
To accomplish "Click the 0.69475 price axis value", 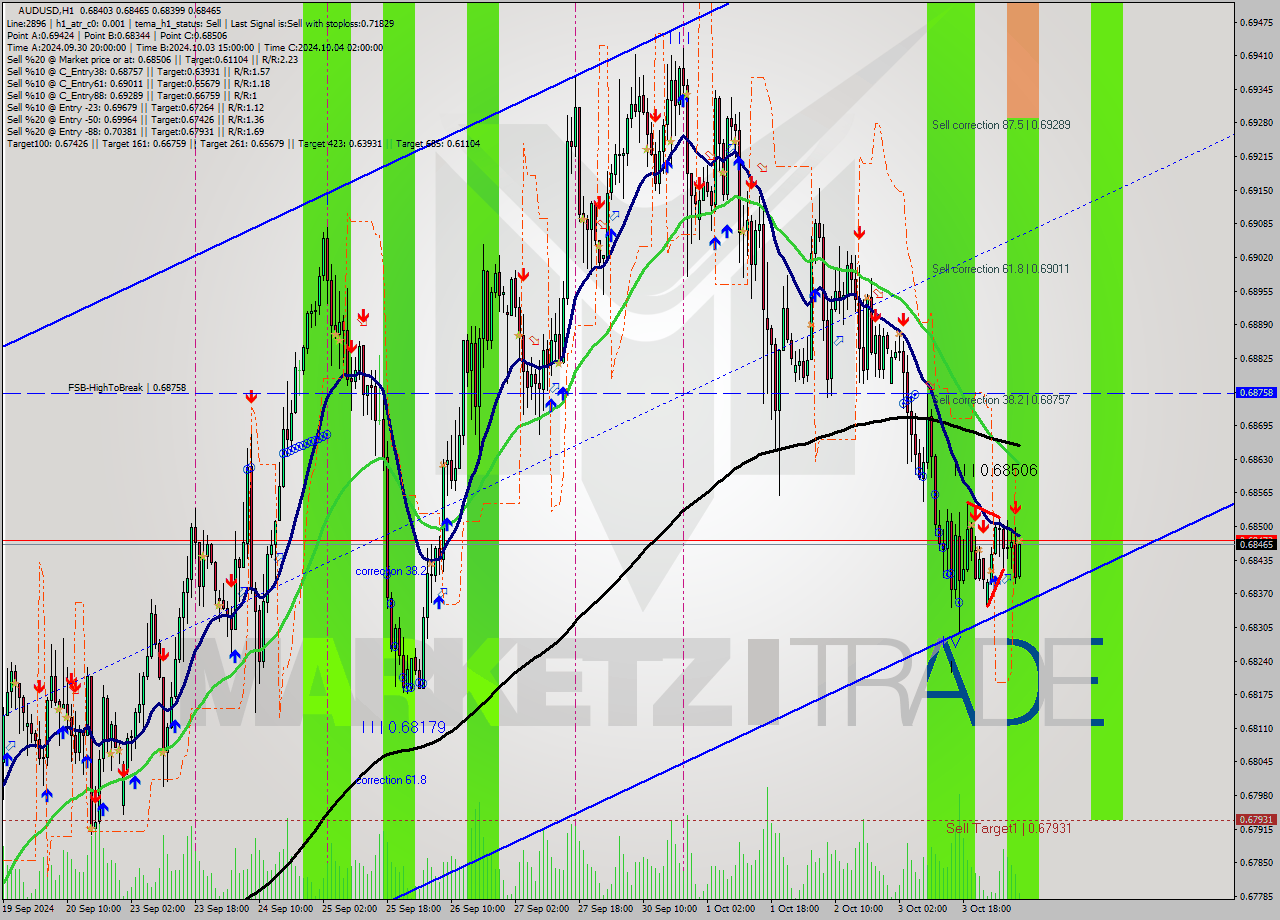I will pyautogui.click(x=1256, y=21).
